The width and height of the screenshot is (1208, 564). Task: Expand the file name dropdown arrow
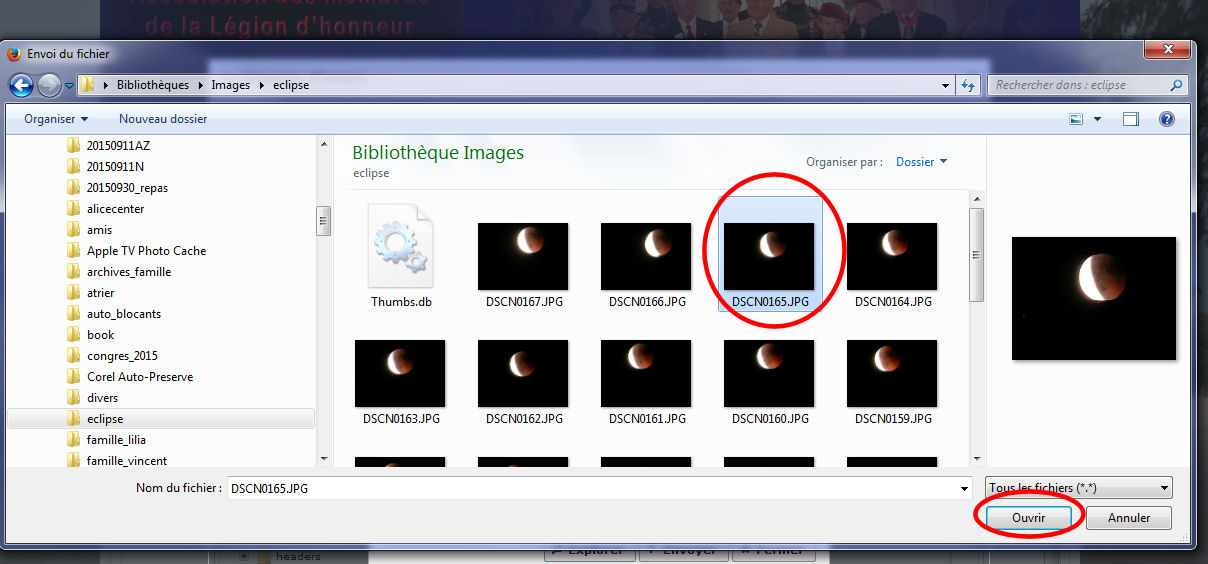point(964,488)
